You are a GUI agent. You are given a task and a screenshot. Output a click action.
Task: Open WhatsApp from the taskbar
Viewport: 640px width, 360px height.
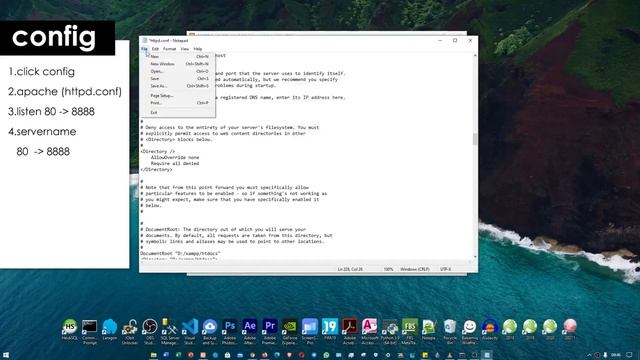click(x=326, y=355)
